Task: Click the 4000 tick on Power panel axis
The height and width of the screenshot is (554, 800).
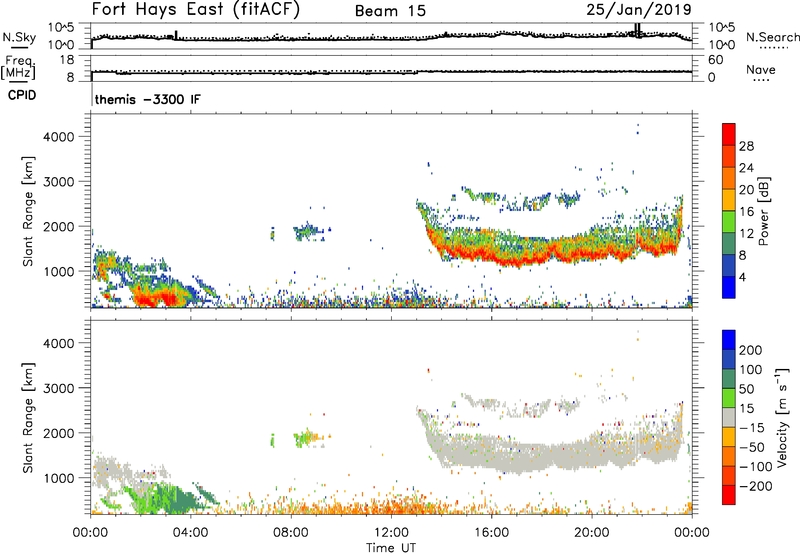Action: (59, 137)
